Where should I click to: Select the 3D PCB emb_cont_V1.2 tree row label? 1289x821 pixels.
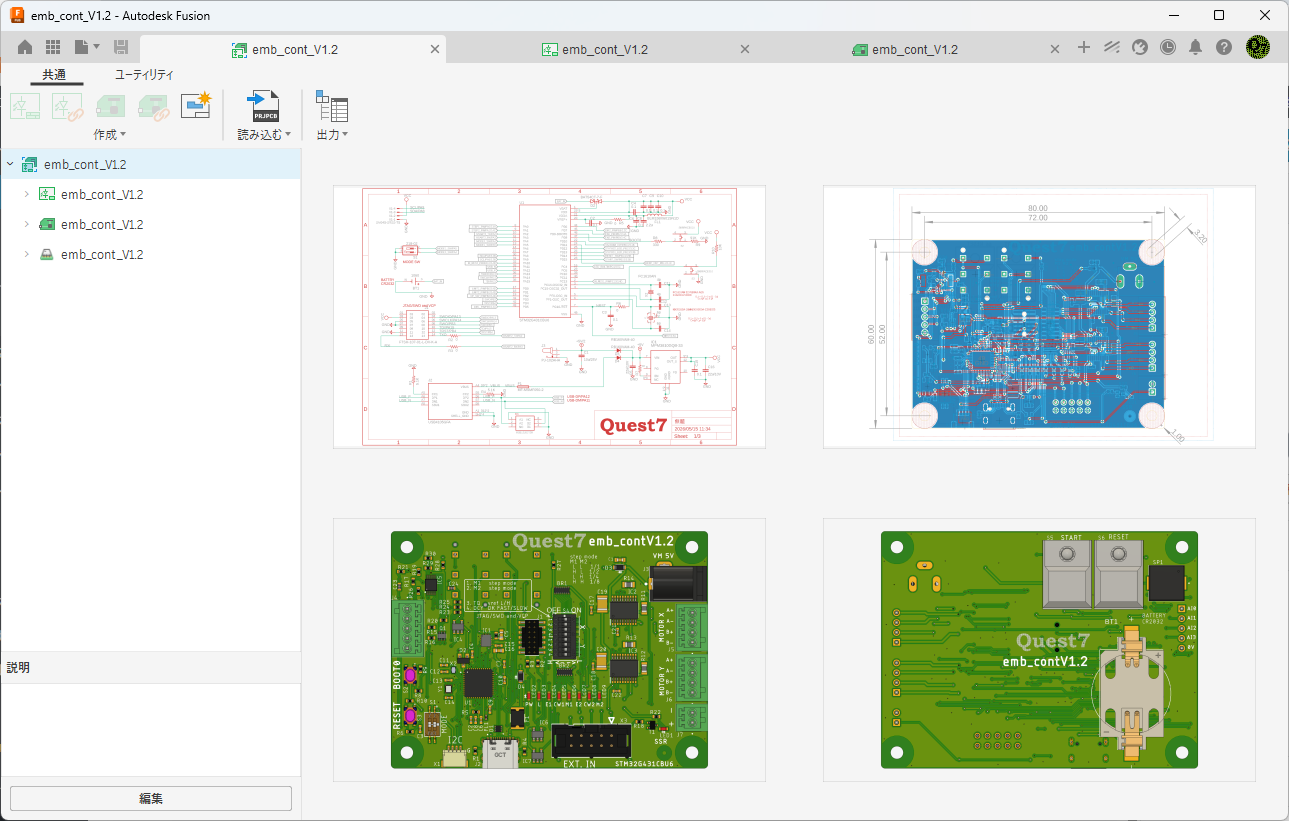click(x=102, y=255)
